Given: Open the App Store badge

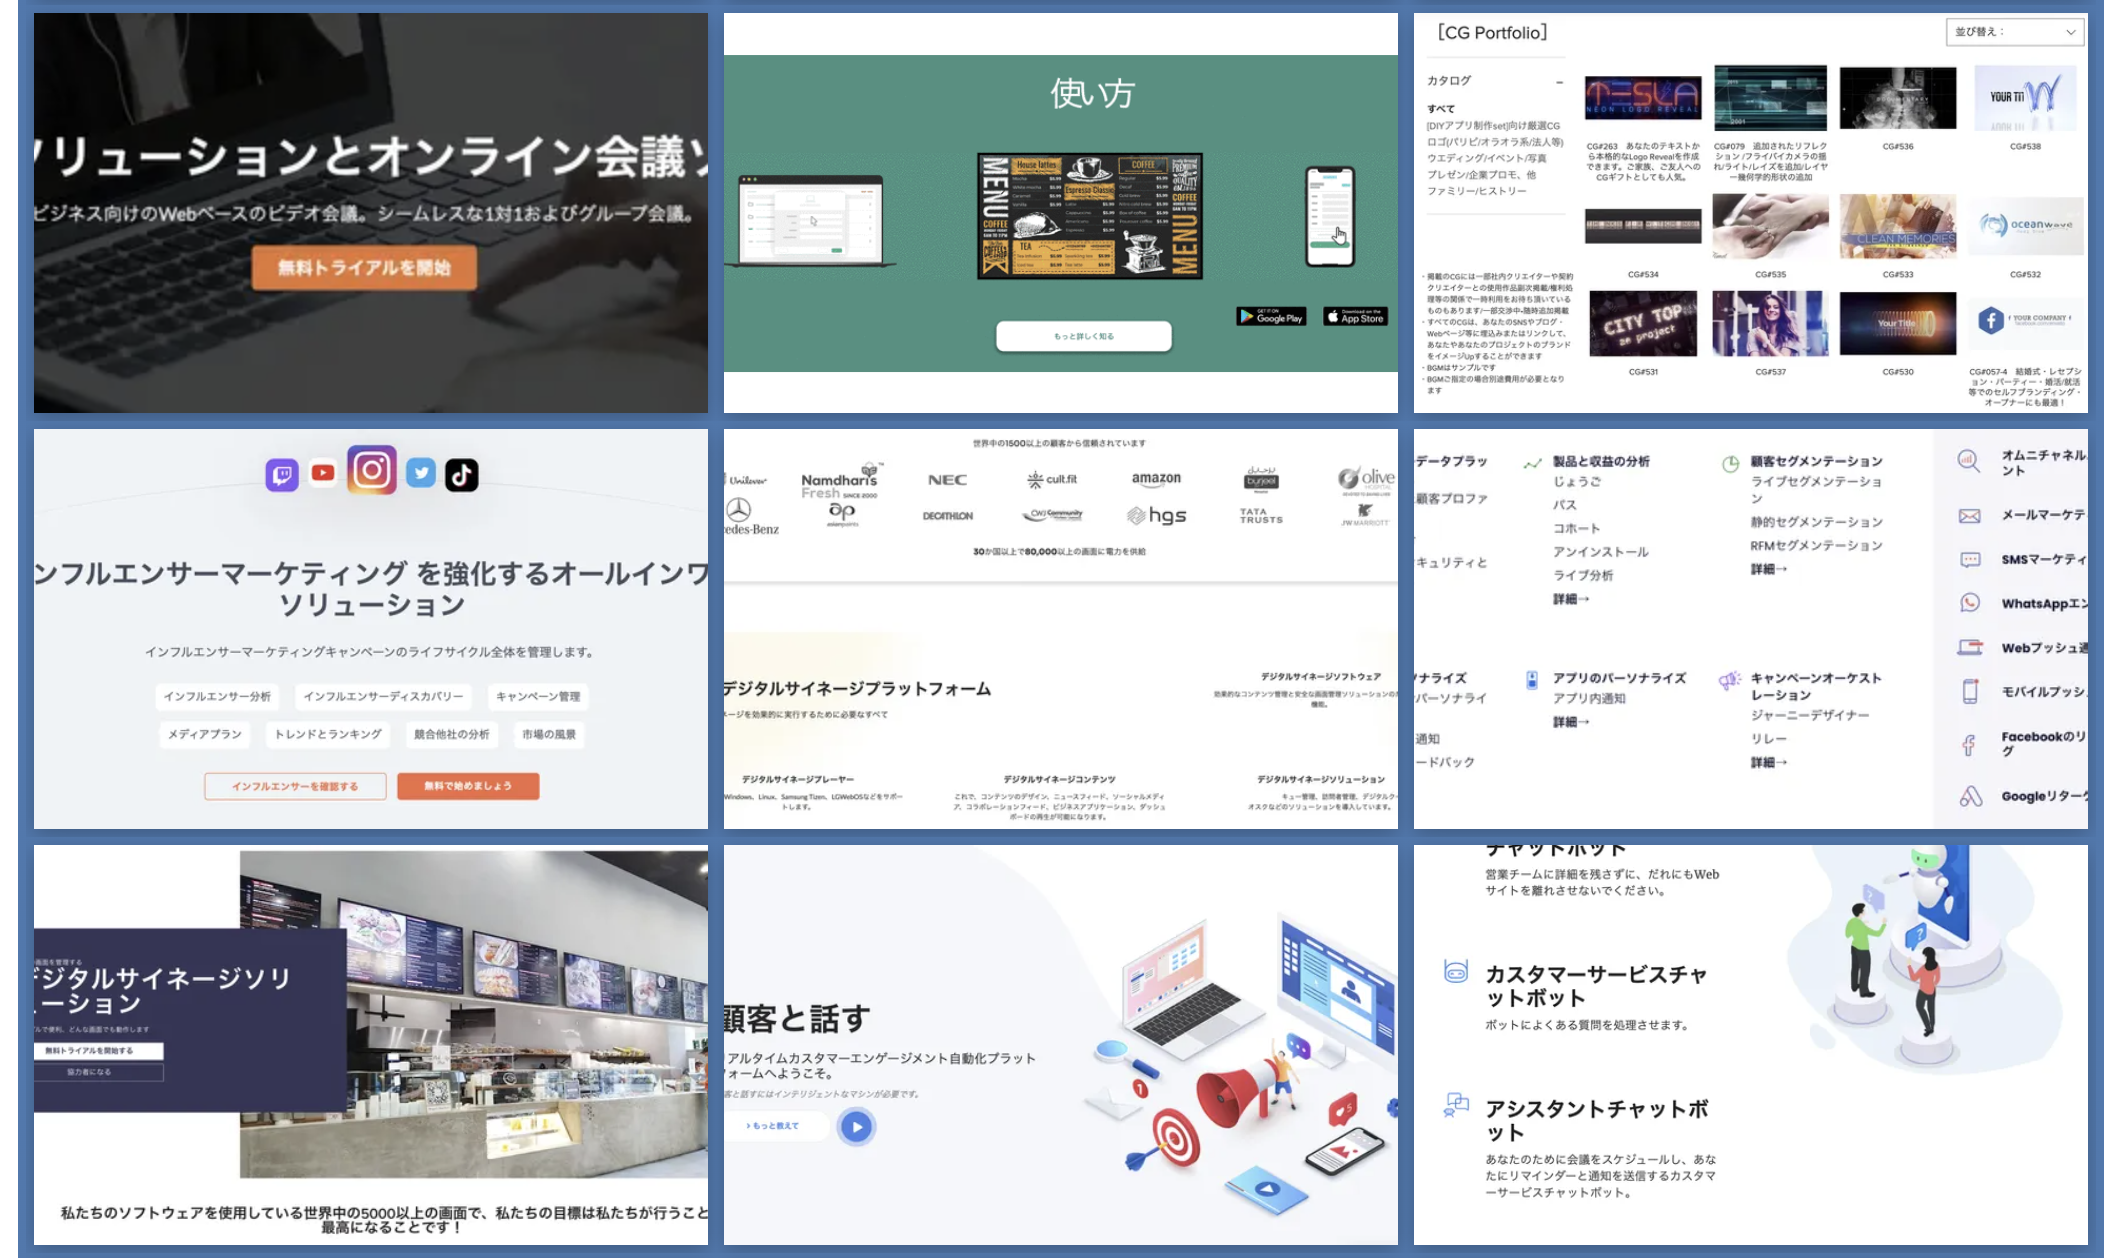Looking at the screenshot, I should tap(1355, 317).
